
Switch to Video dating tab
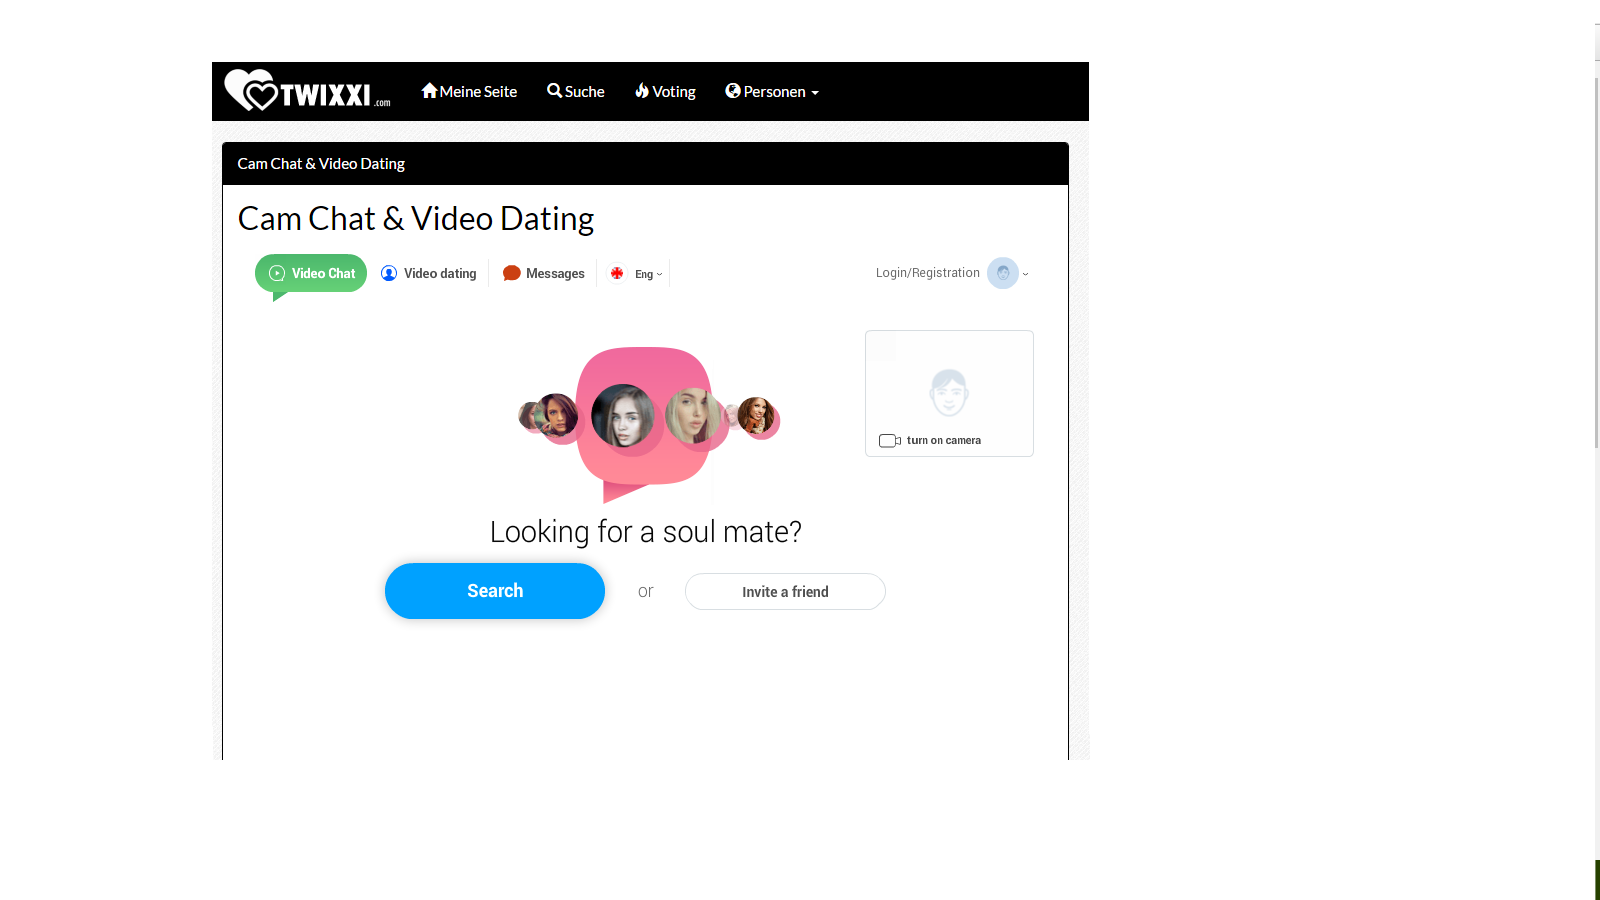tap(429, 273)
